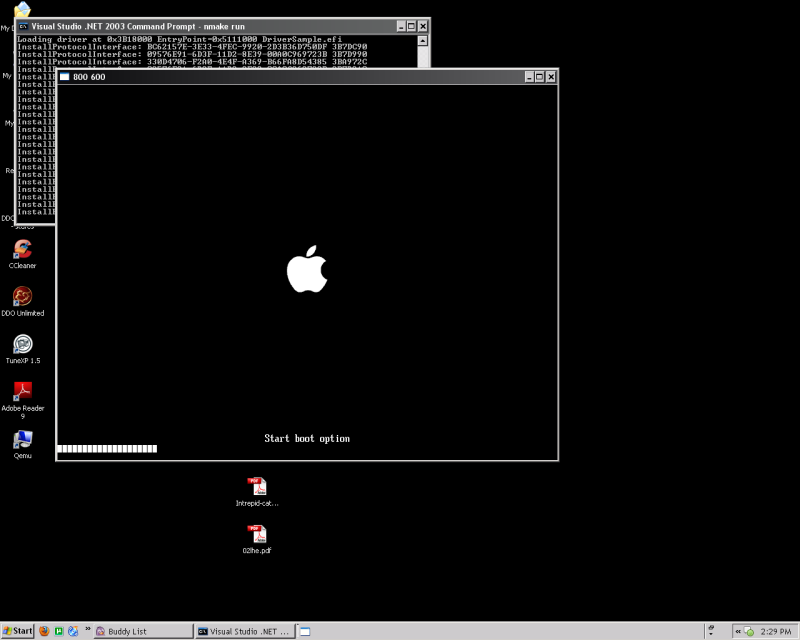Expand hidden system tray icons
This screenshot has height=640, width=800.
point(737,631)
